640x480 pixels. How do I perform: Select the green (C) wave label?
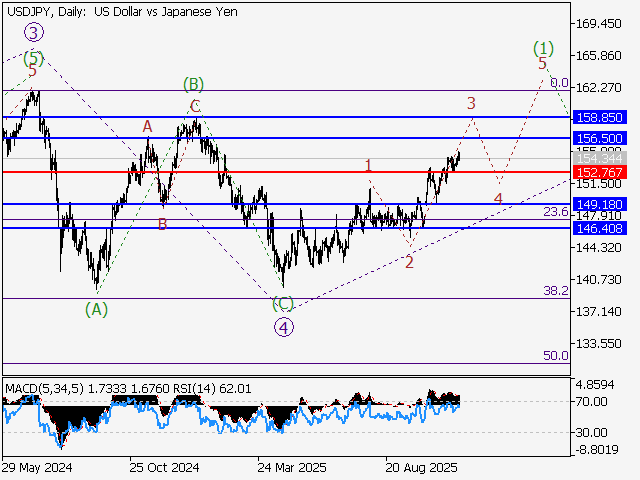[283, 303]
